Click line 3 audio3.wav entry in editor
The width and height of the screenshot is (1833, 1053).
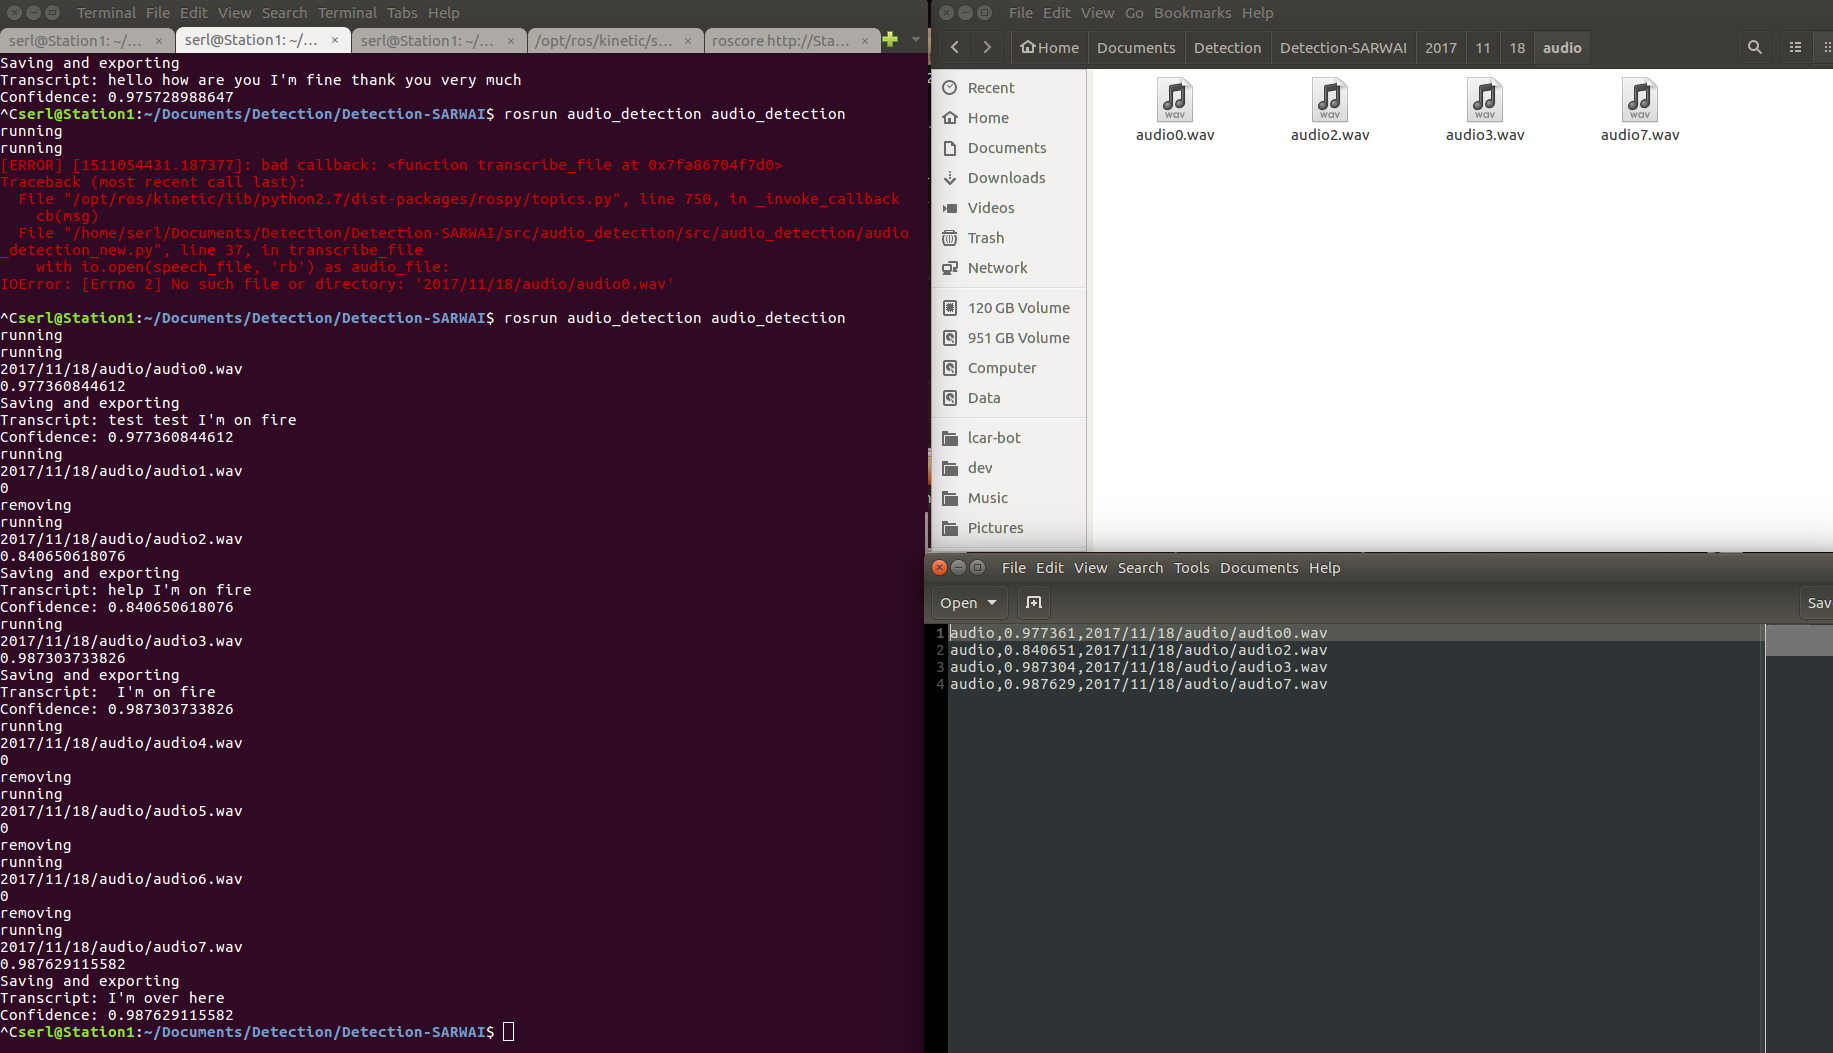(1138, 667)
